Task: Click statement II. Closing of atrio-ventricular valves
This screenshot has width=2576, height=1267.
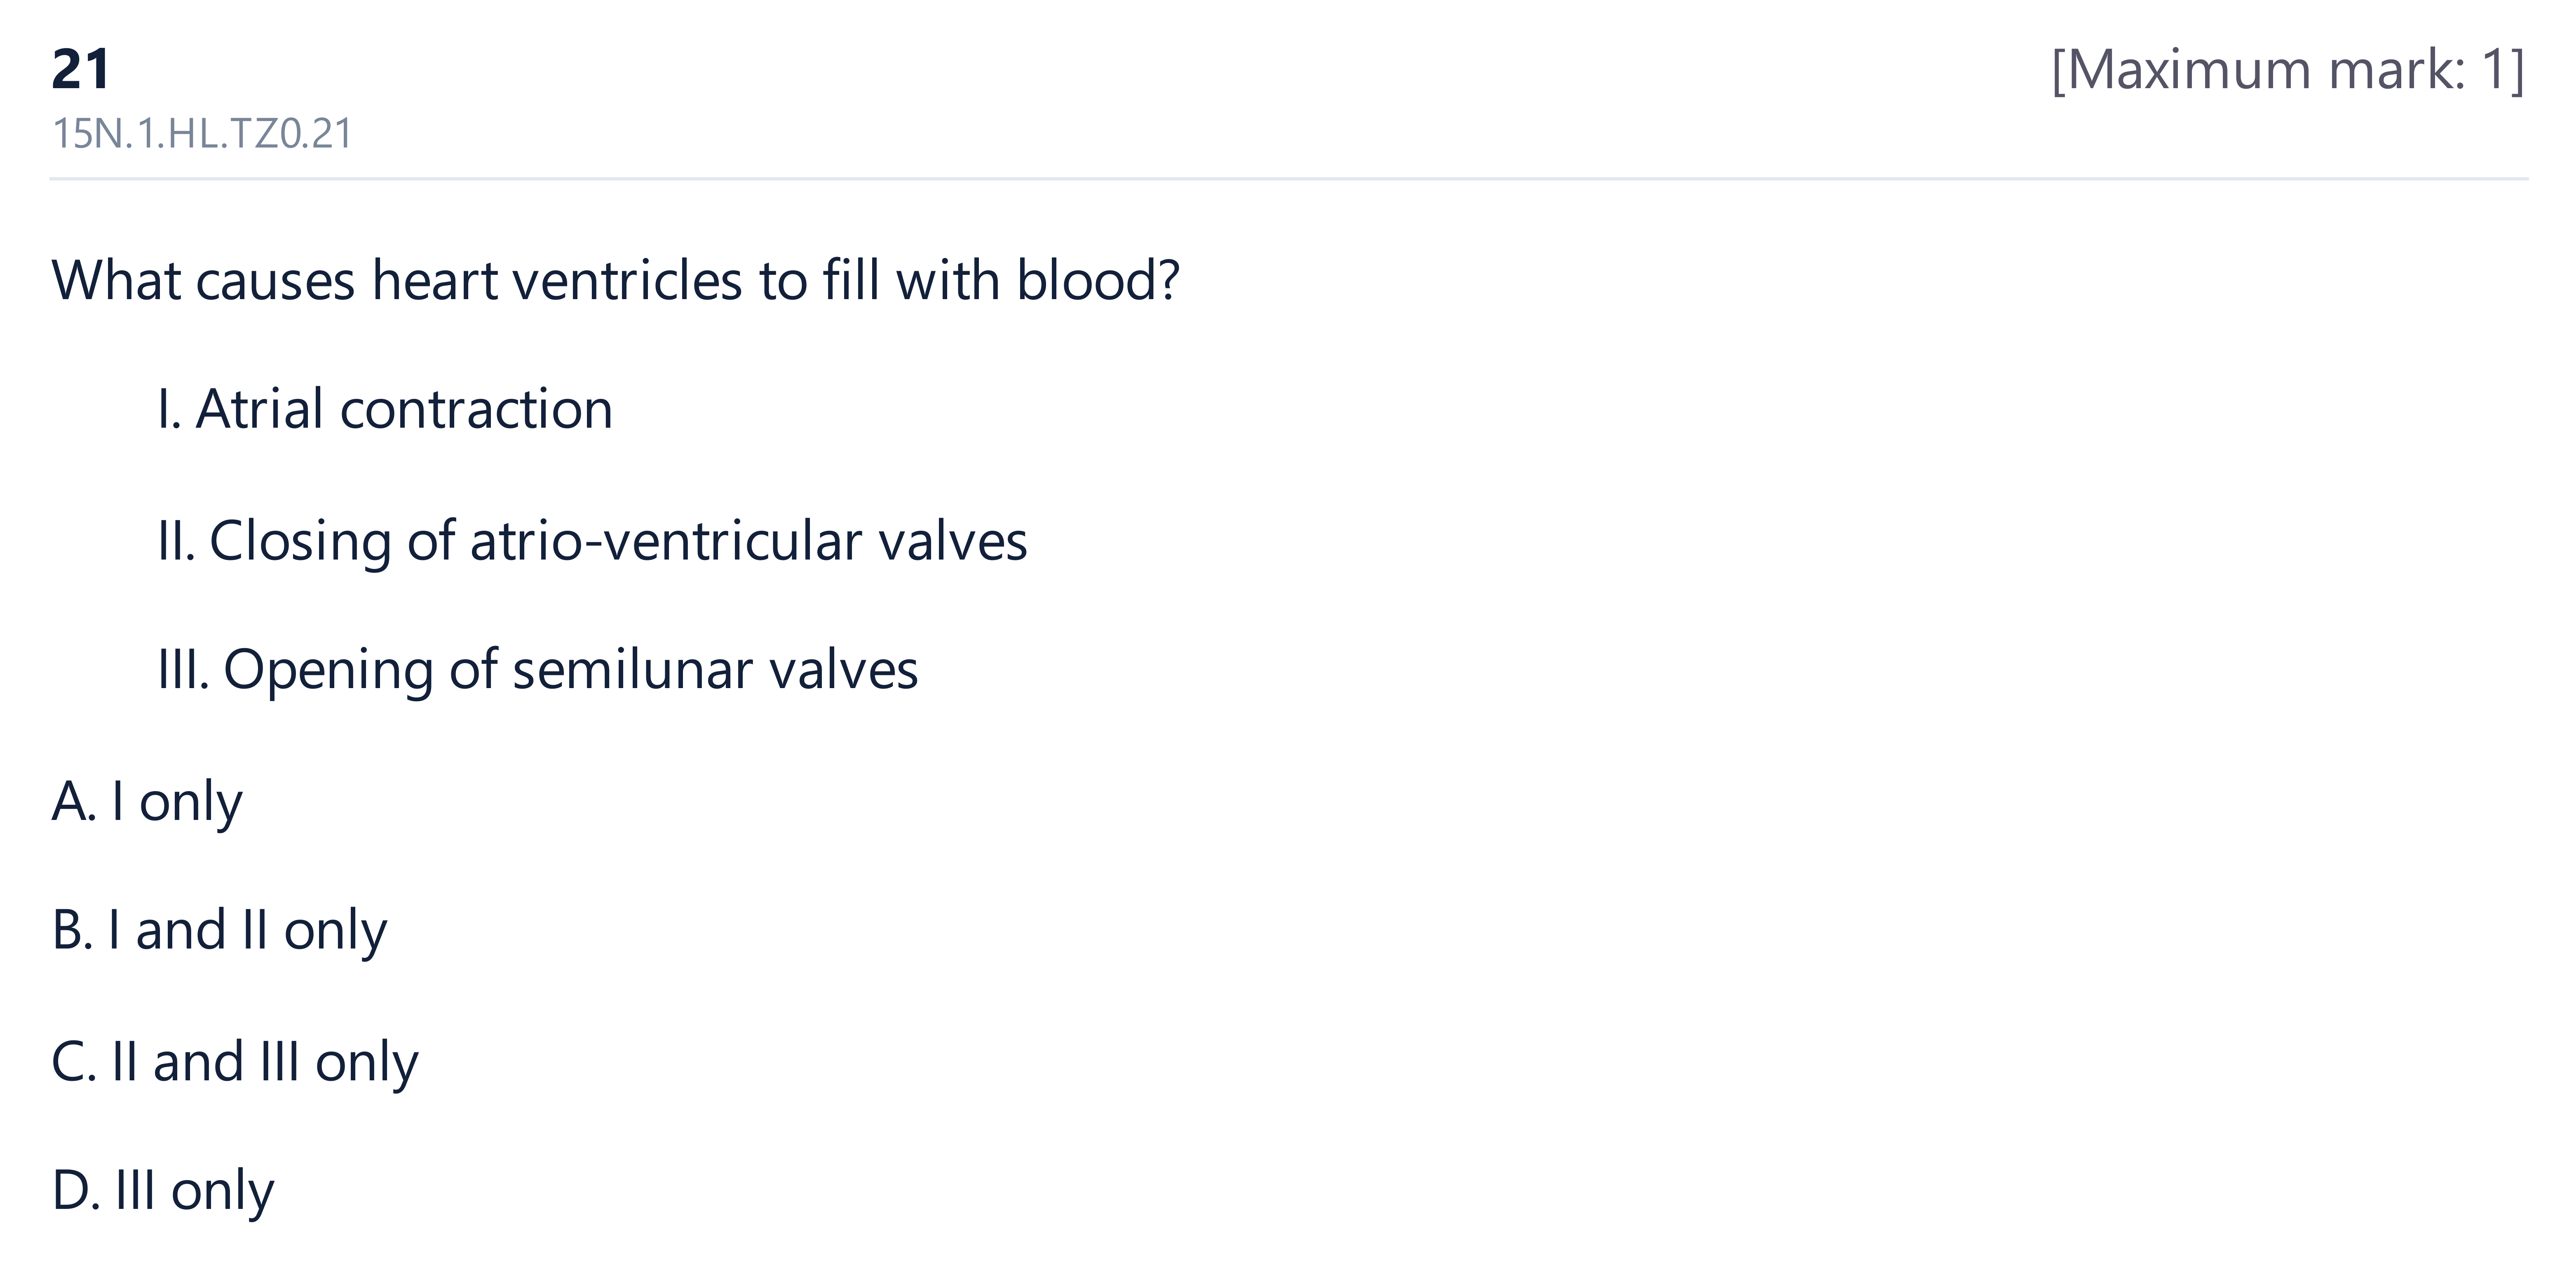Action: coord(592,541)
